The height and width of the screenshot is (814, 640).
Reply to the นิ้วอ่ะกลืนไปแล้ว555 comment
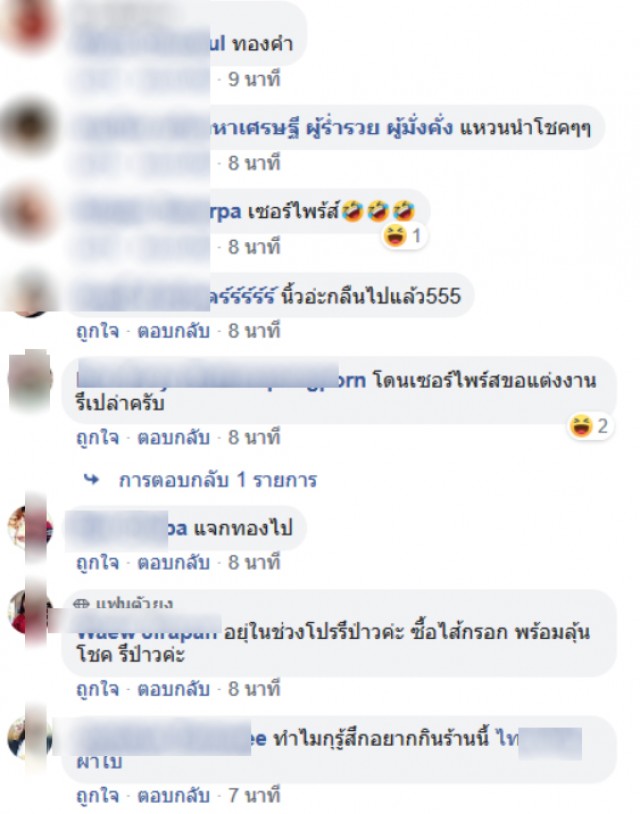pos(173,331)
